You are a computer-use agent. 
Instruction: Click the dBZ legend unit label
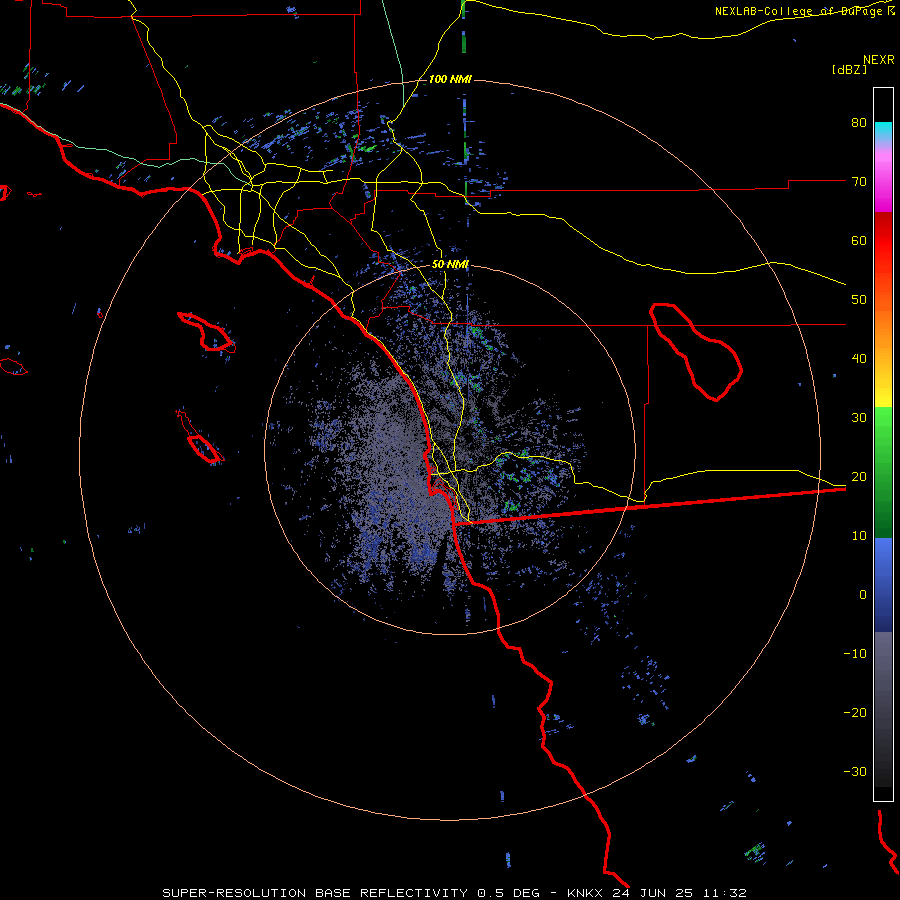tap(849, 69)
